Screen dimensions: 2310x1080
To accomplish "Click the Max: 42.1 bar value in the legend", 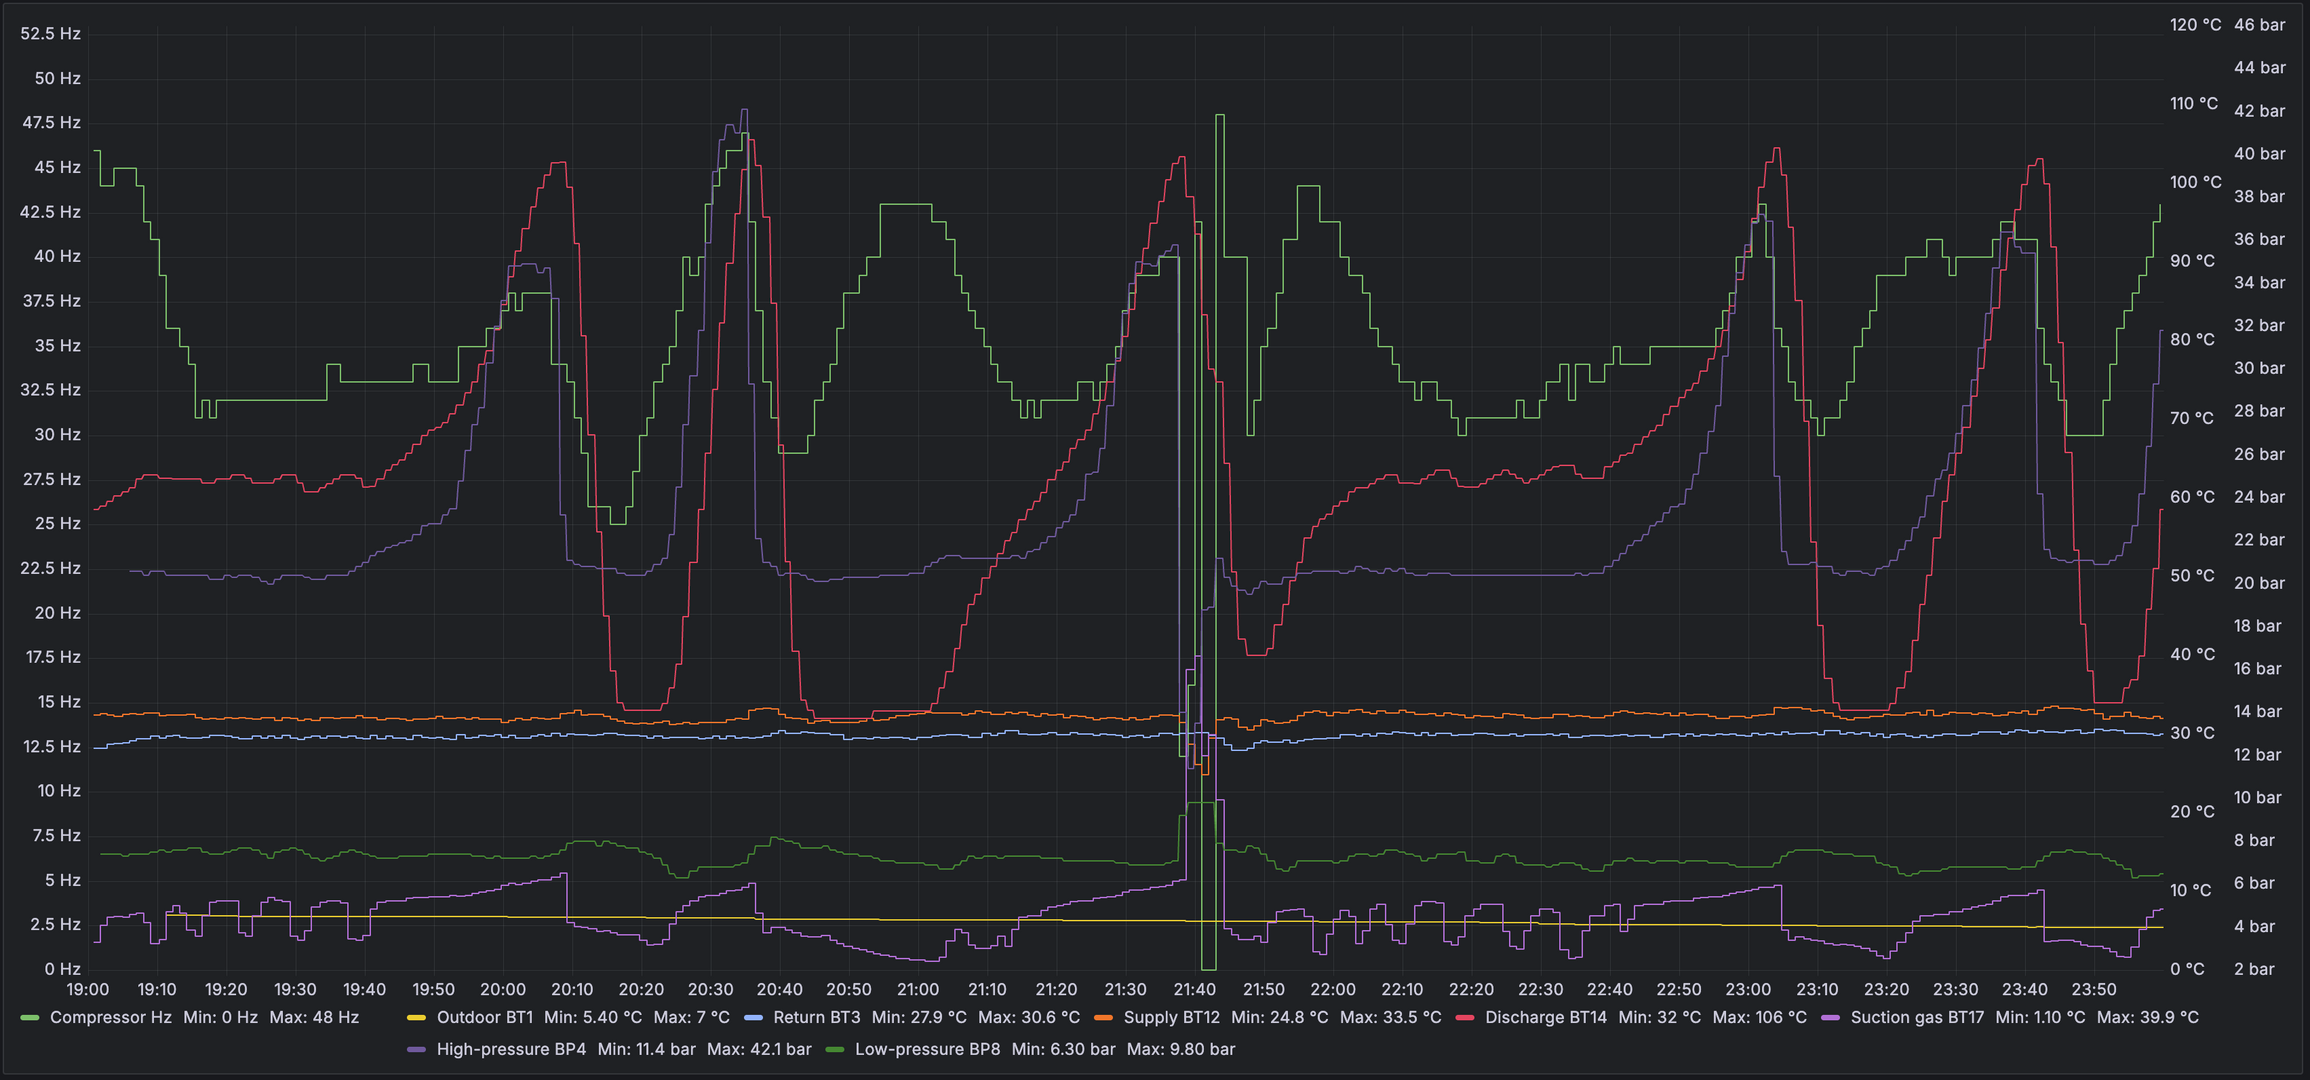I will [758, 1050].
